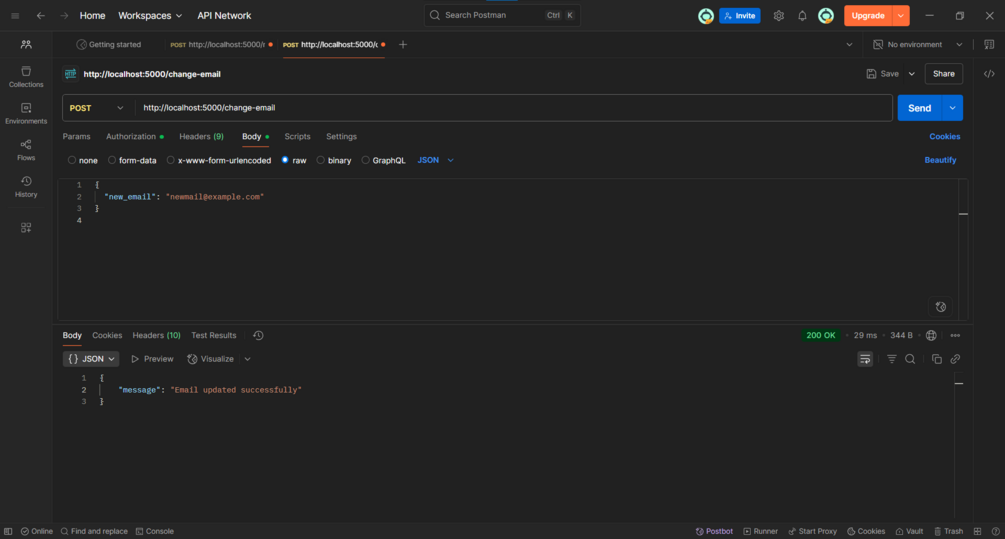Click into the request URL field

pos(513,108)
